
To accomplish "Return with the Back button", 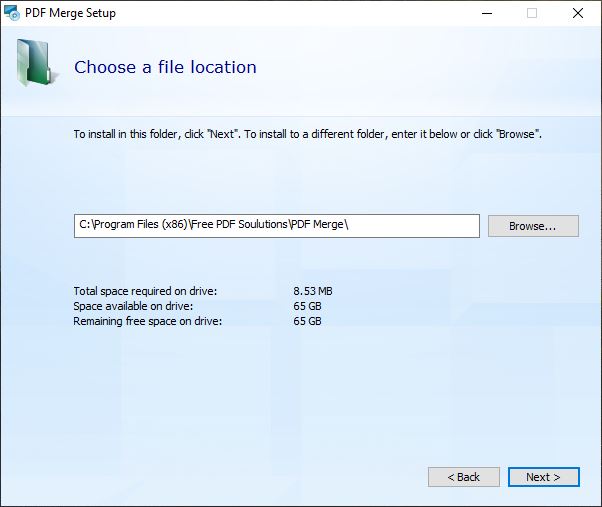I will pos(464,477).
